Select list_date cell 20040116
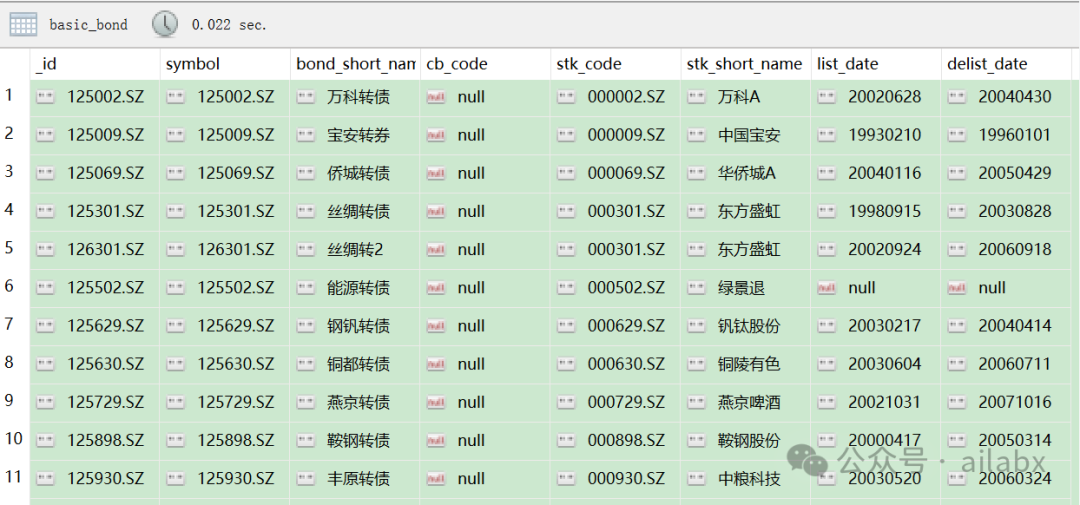The width and height of the screenshot is (1080, 505). pyautogui.click(x=875, y=173)
